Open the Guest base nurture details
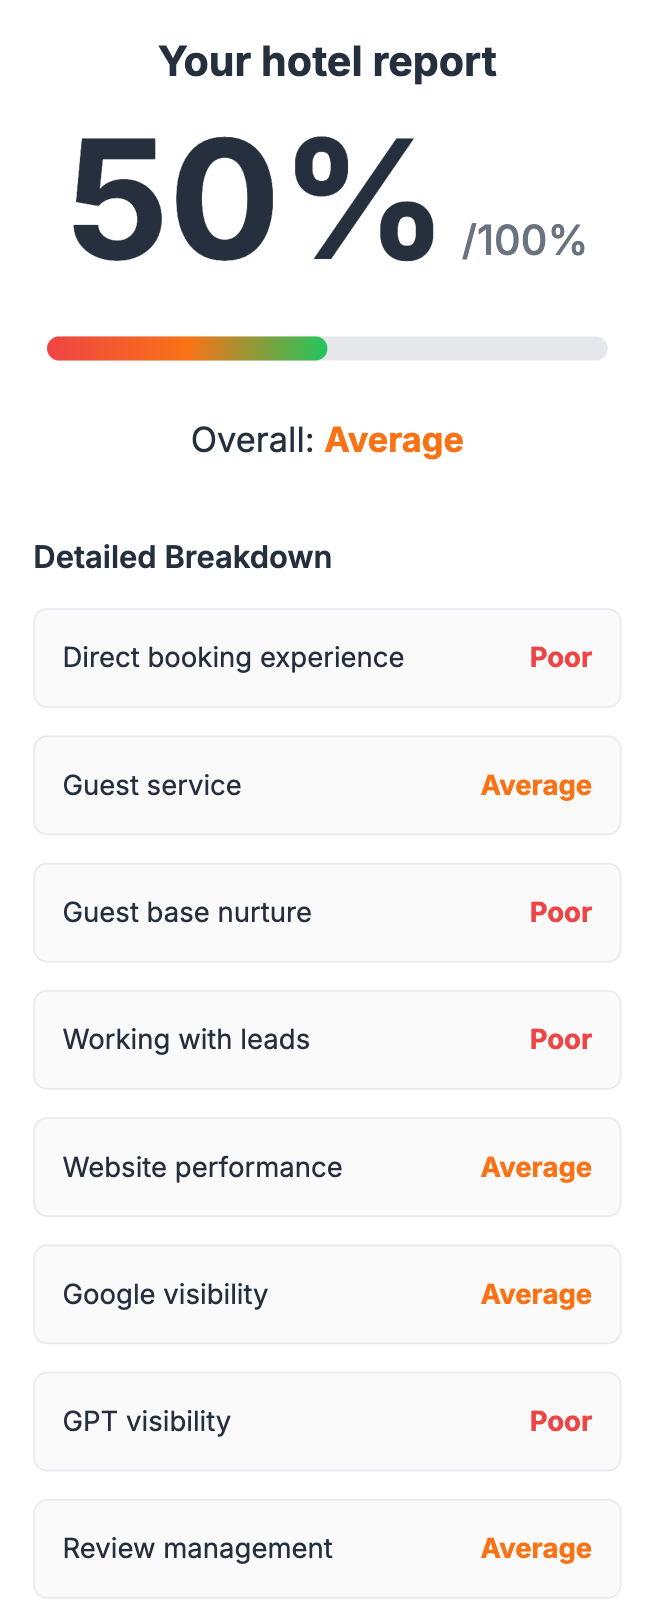 (x=327, y=912)
